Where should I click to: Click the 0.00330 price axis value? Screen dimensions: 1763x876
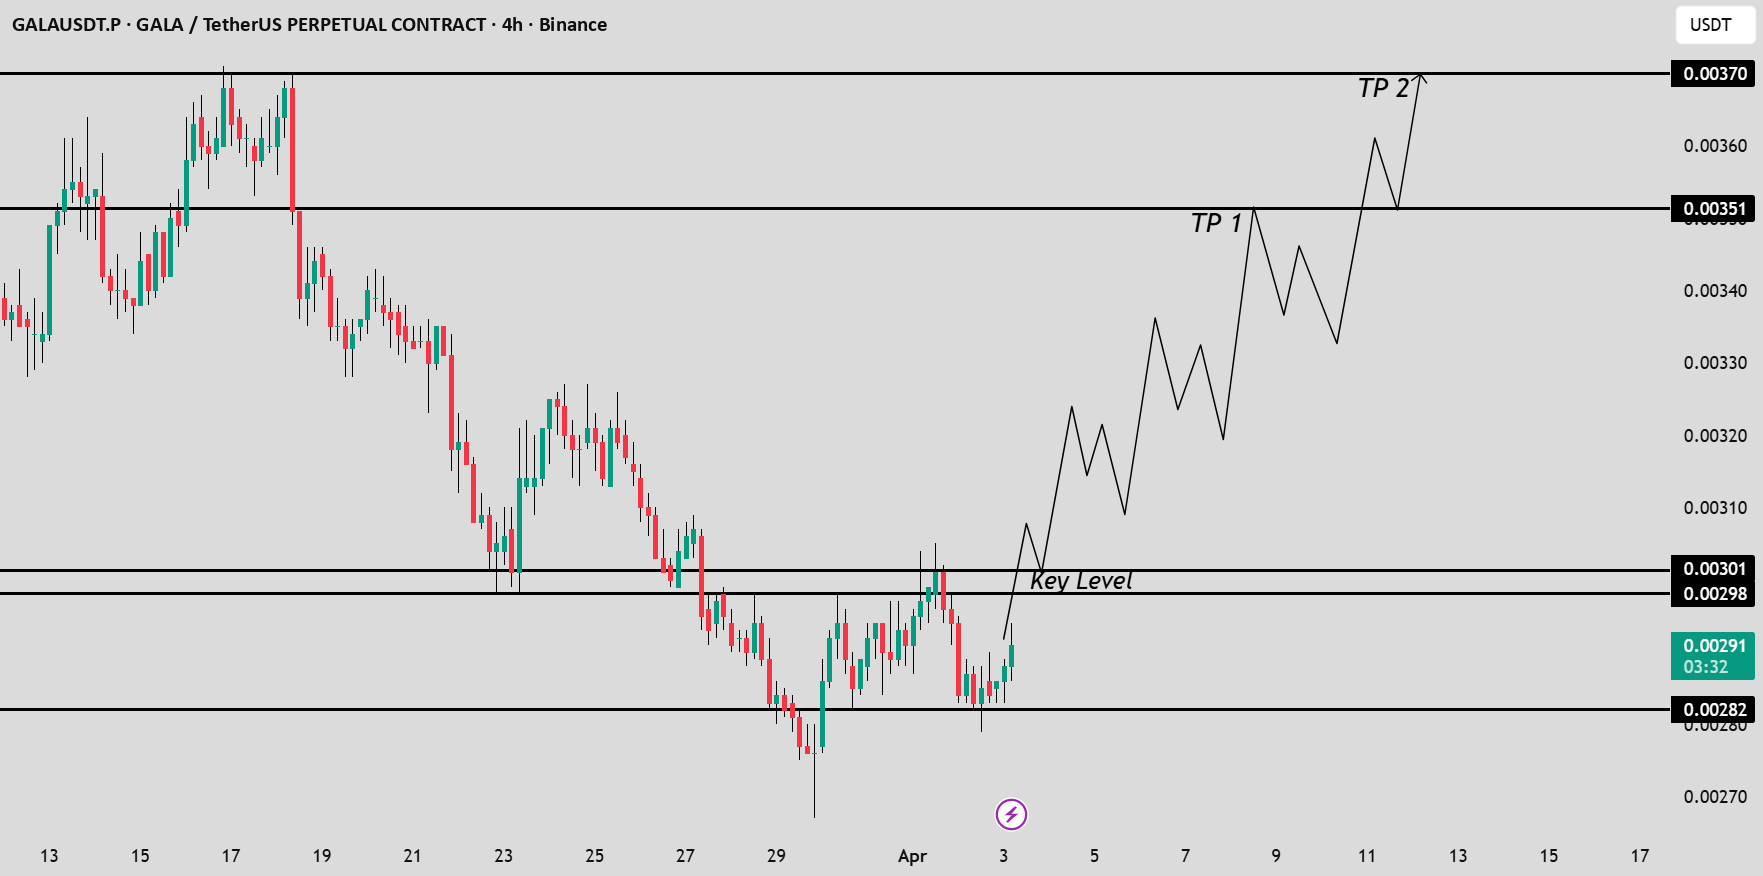[x=1715, y=363]
